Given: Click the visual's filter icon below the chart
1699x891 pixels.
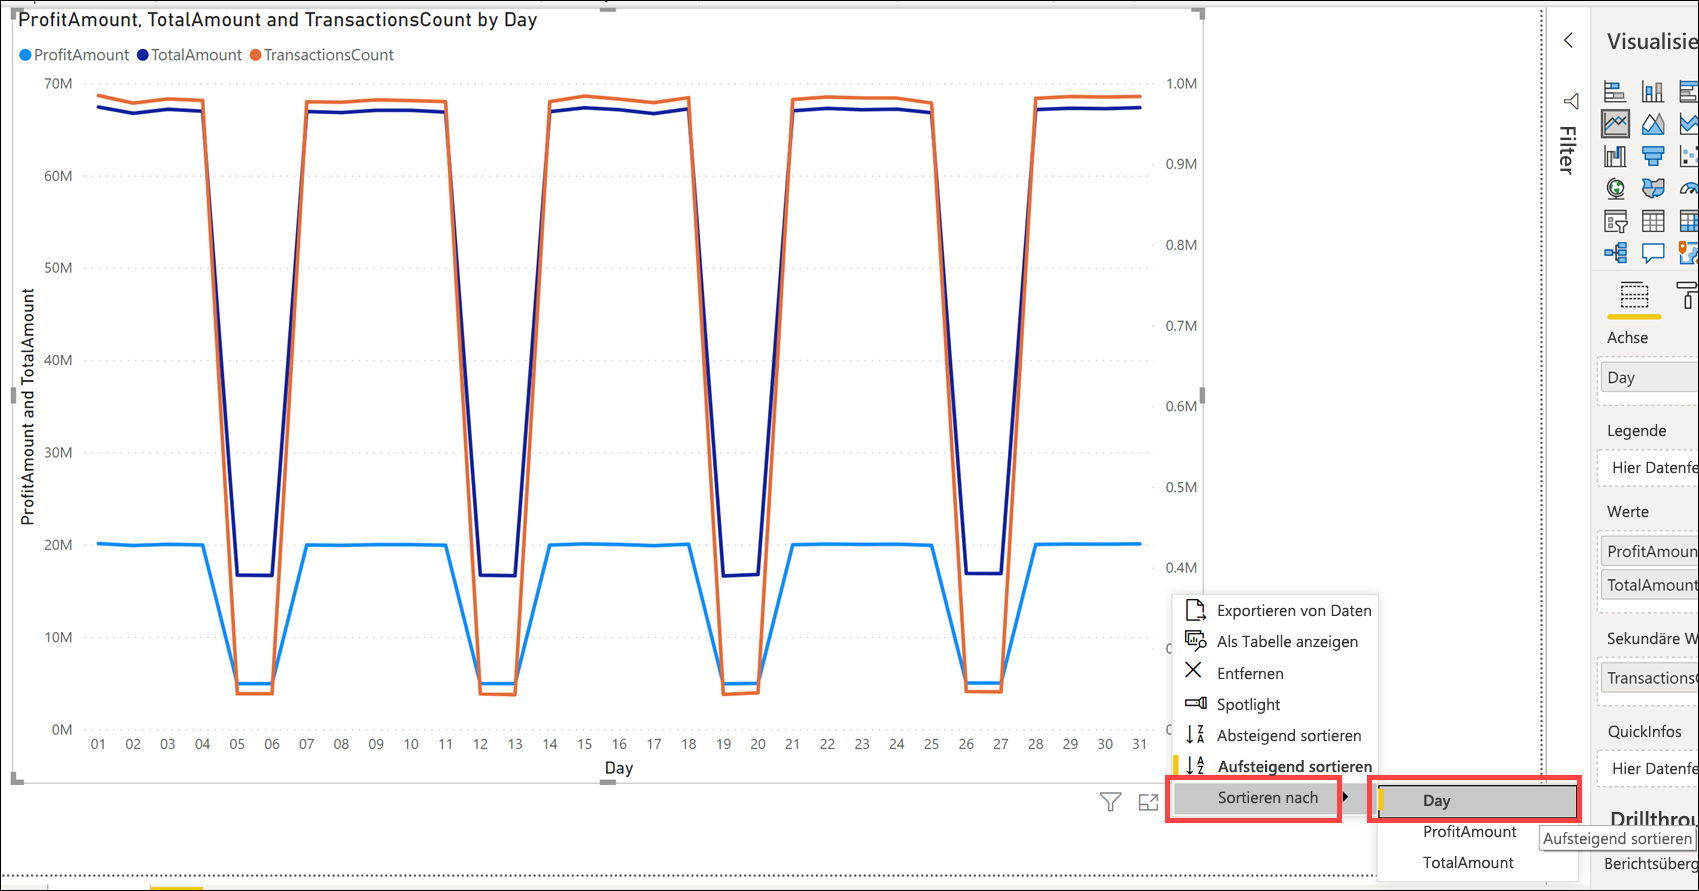Looking at the screenshot, I should 1110,802.
